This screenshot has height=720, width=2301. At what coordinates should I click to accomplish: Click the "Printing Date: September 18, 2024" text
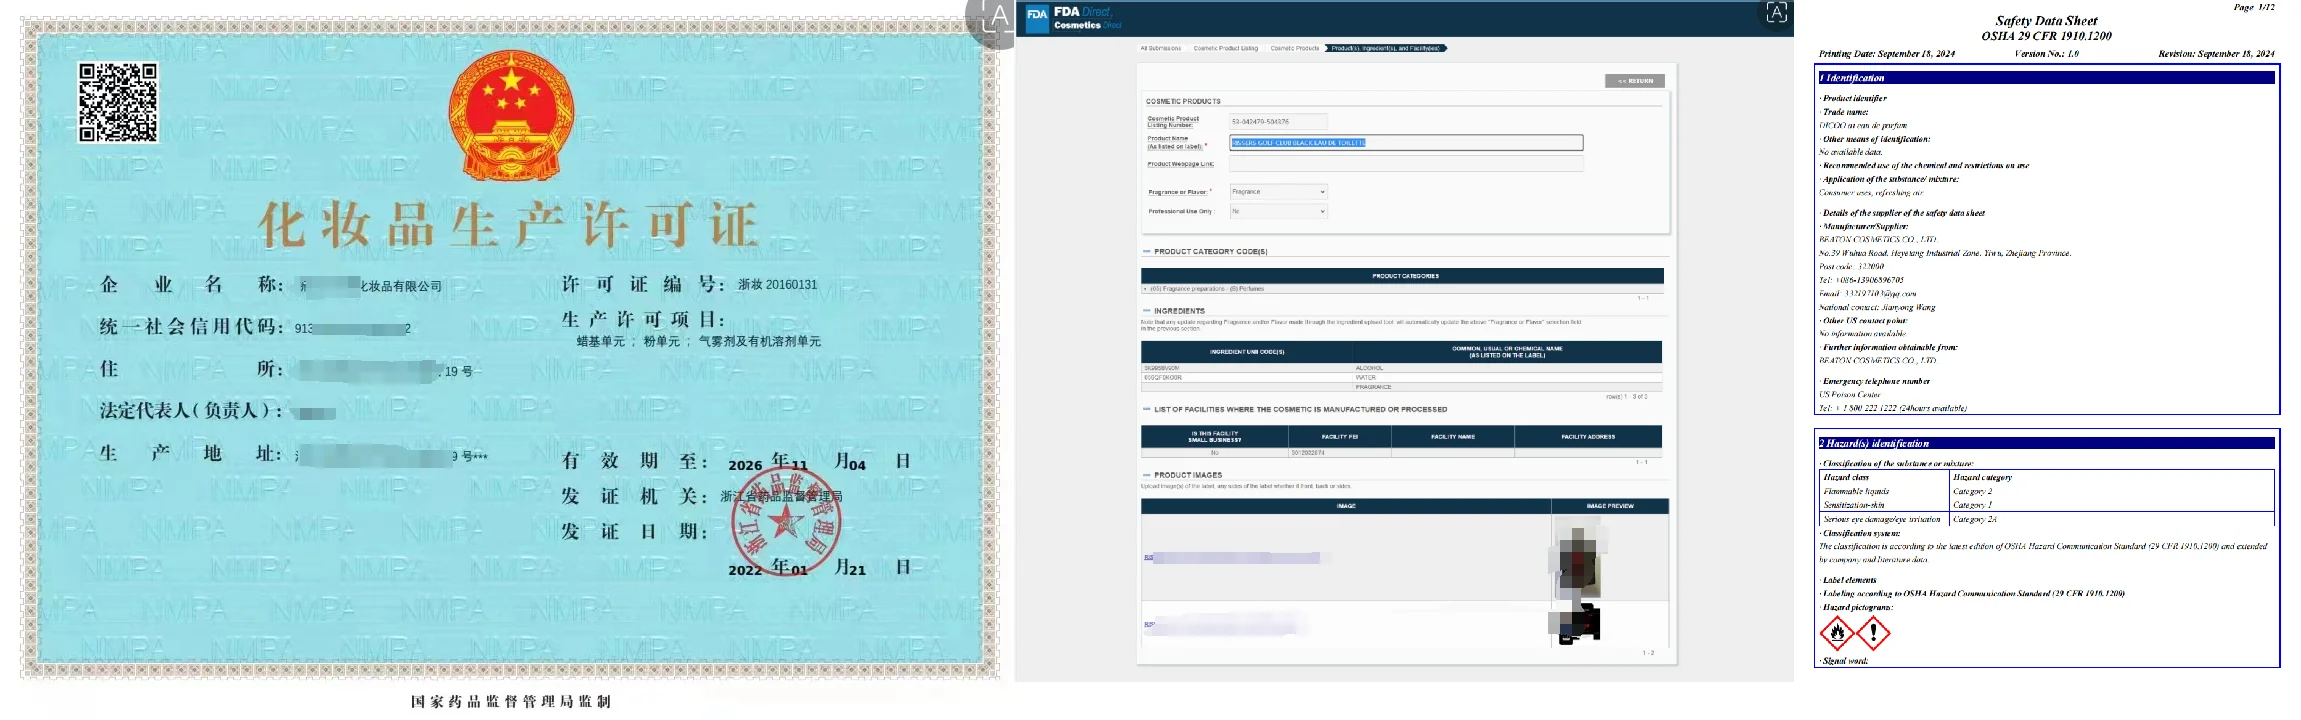(1886, 54)
